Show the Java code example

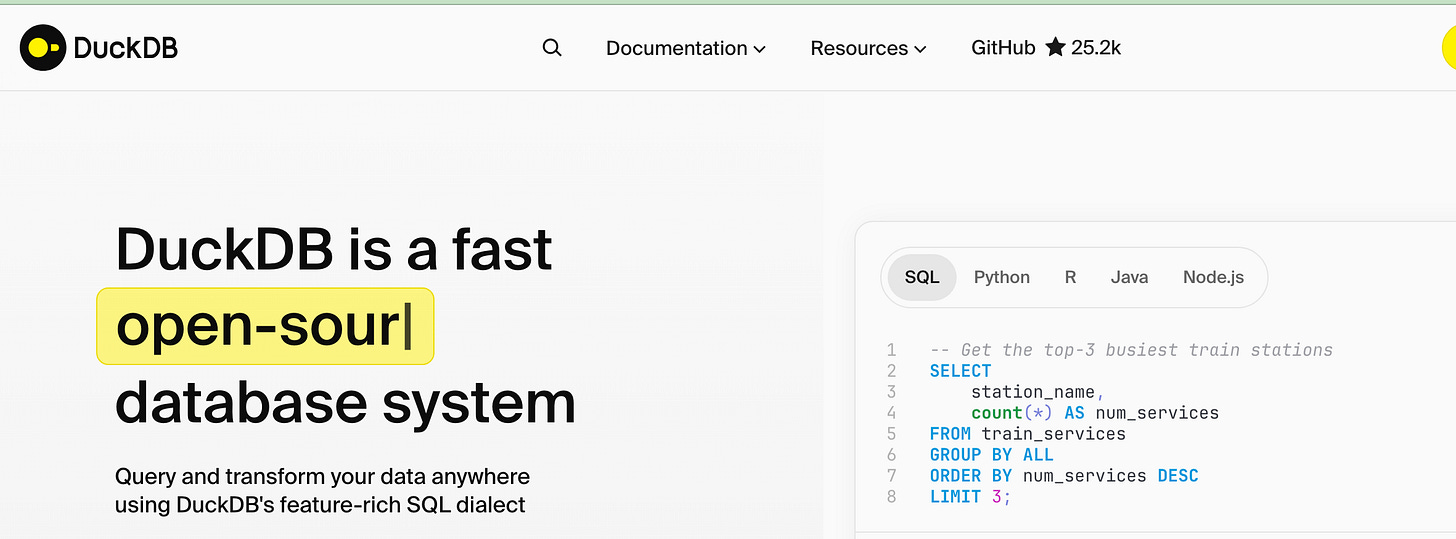pyautogui.click(x=1129, y=277)
